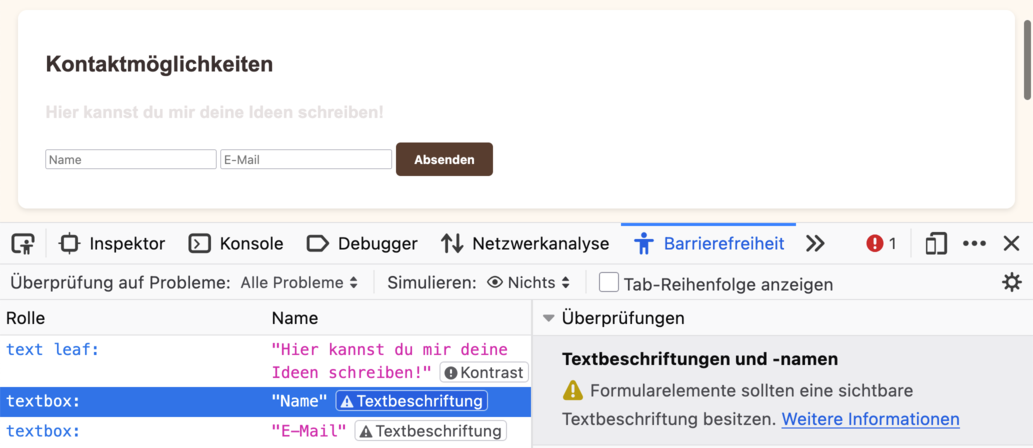Enable Tab-Reihenfolge anzeigen checkbox
The height and width of the screenshot is (448, 1033).
608,283
